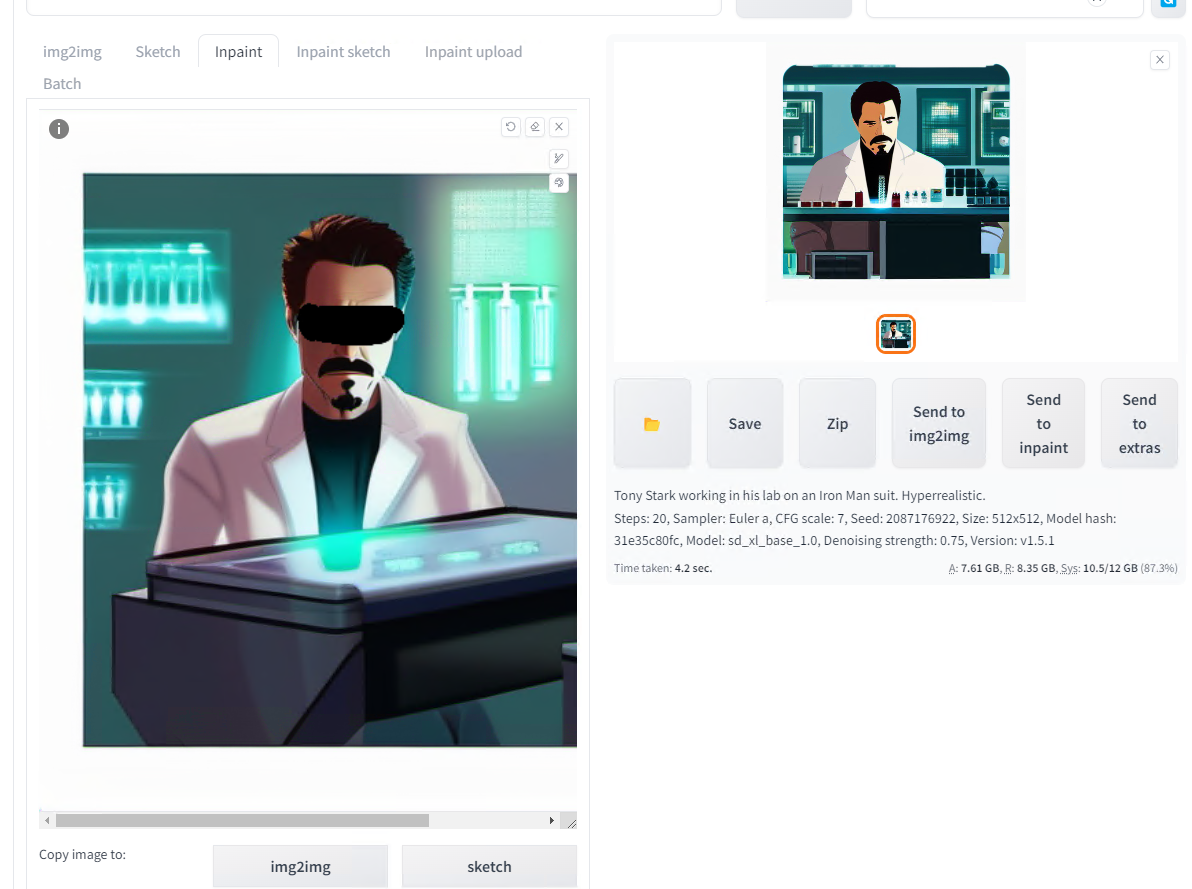Open output folder with the folder icon
Image resolution: width=1192 pixels, height=889 pixels.
[x=652, y=424]
